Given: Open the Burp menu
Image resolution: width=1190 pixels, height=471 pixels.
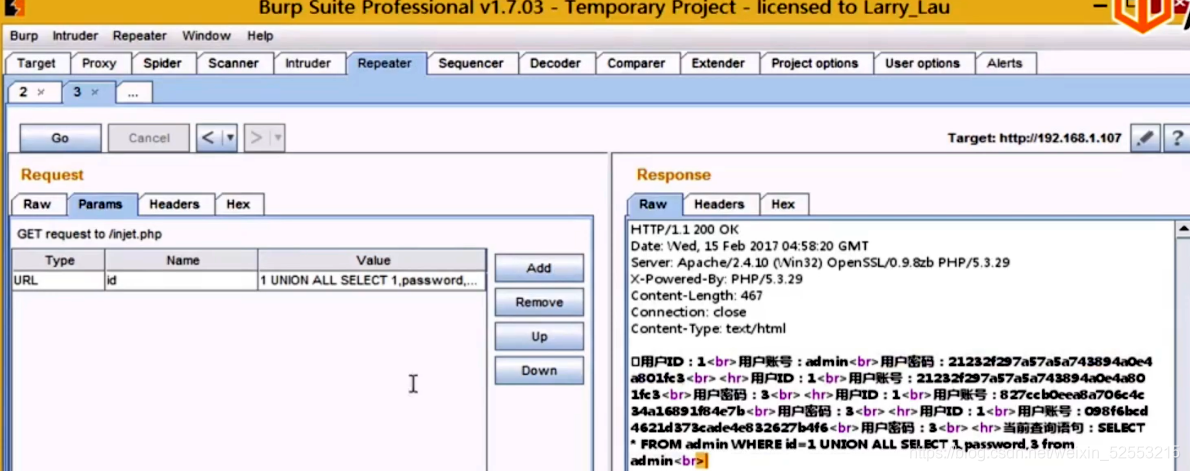Looking at the screenshot, I should point(24,36).
